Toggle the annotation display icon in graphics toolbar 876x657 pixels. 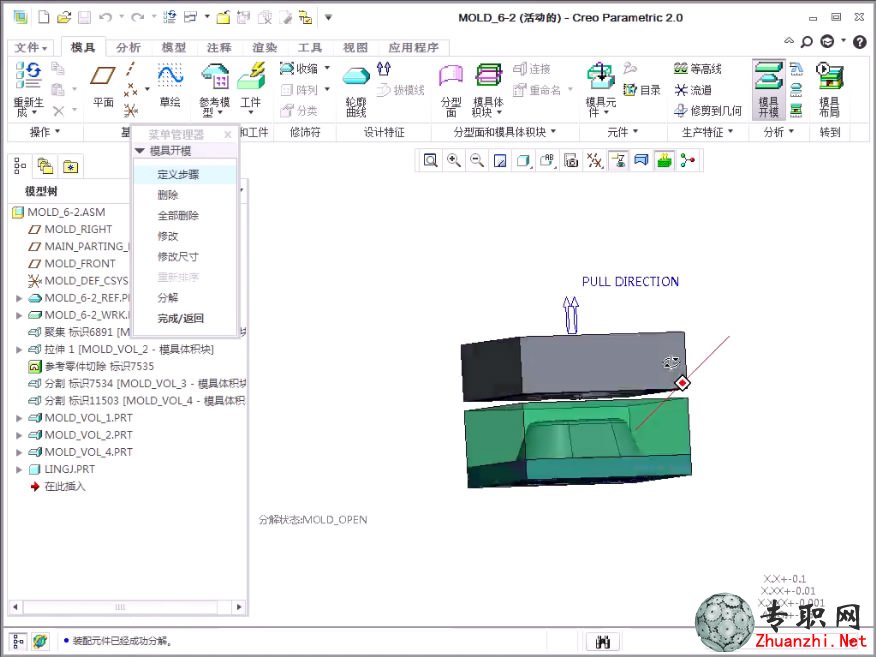(618, 161)
